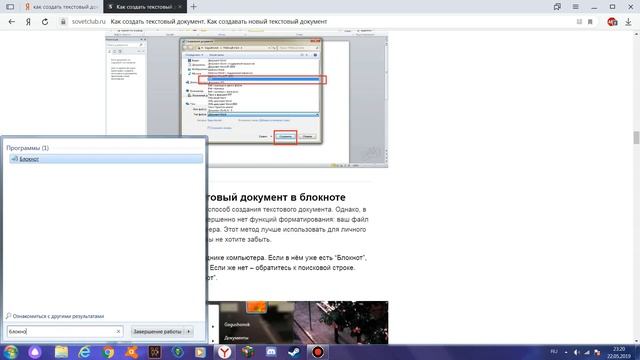
Task: Open the red recording app in the taskbar
Action: (318, 352)
